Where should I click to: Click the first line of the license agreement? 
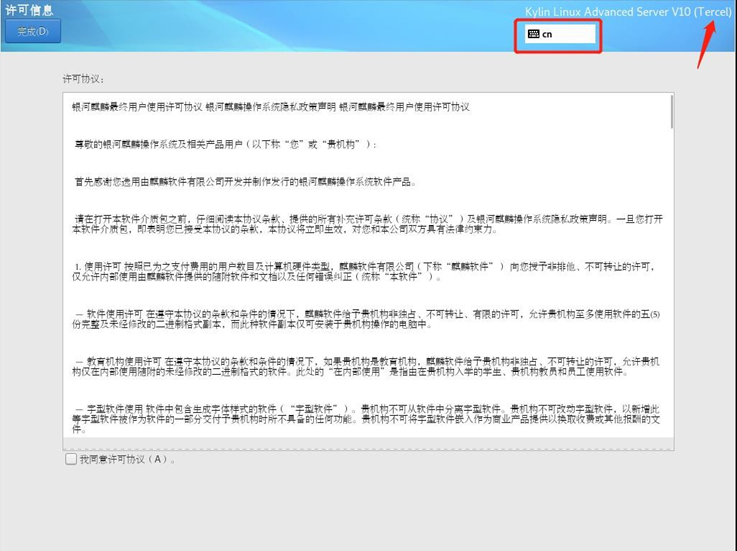[271, 107]
